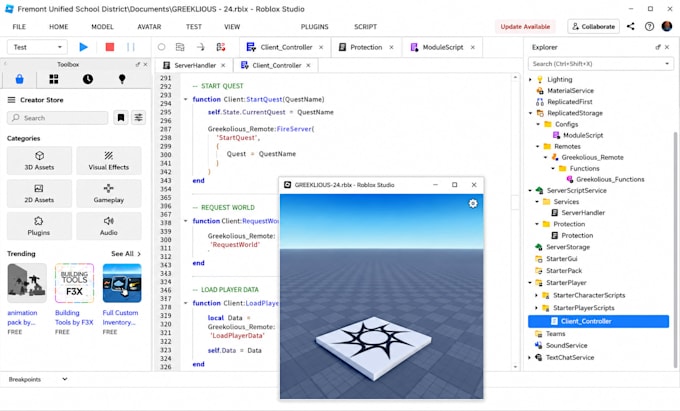This screenshot has width=680, height=411.
Task: Select the Toolbox Creator Store bag tab
Action: pos(20,79)
